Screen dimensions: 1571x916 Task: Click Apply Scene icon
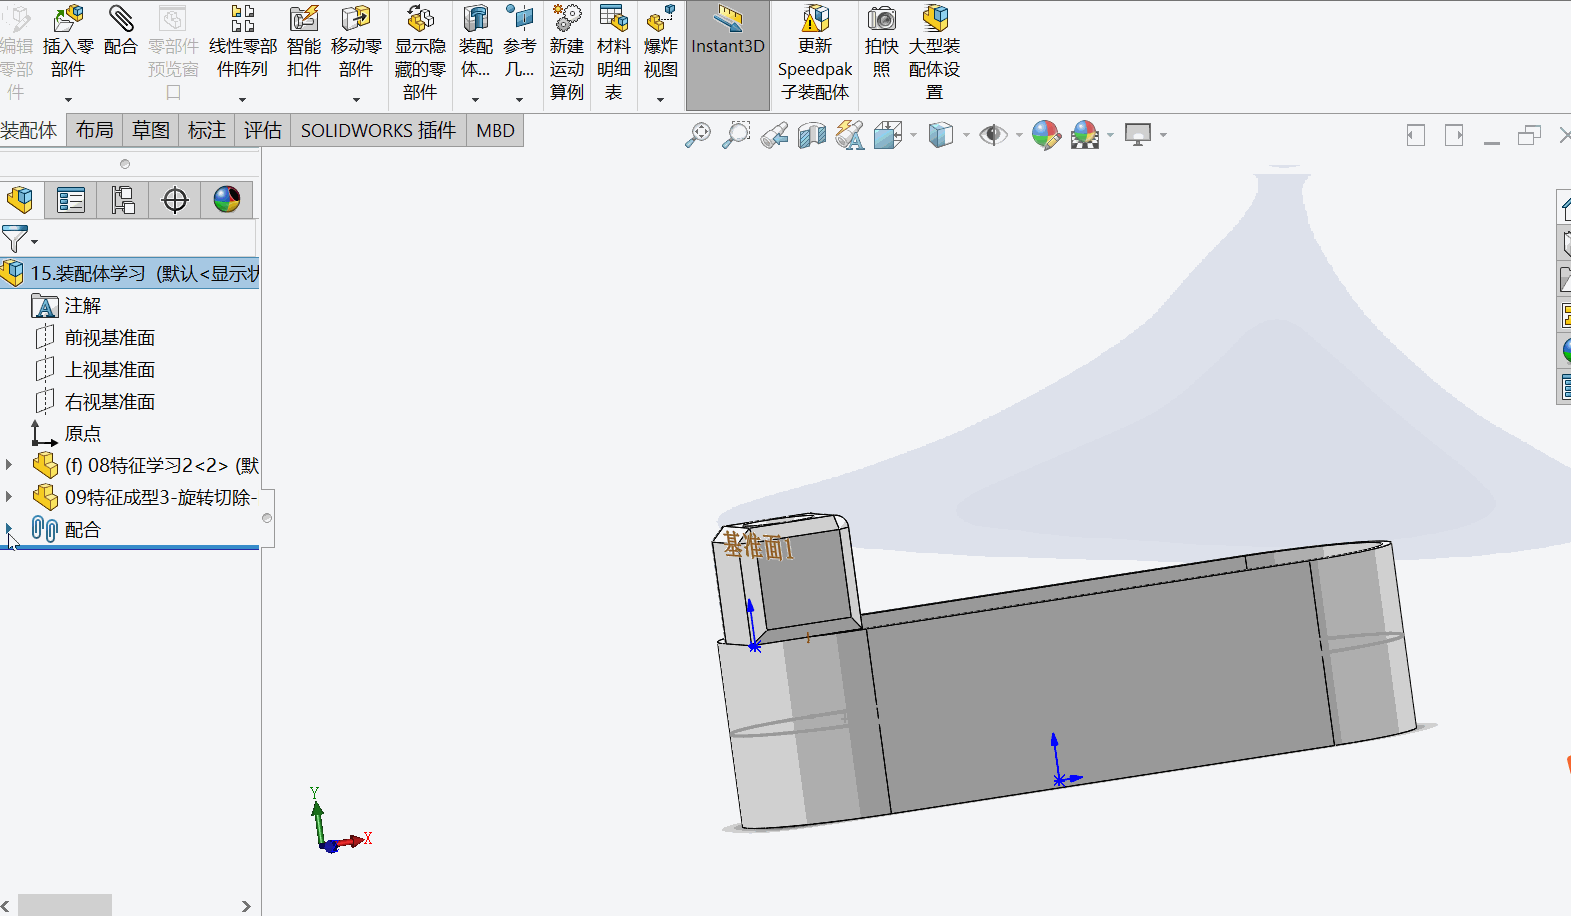coord(1085,134)
